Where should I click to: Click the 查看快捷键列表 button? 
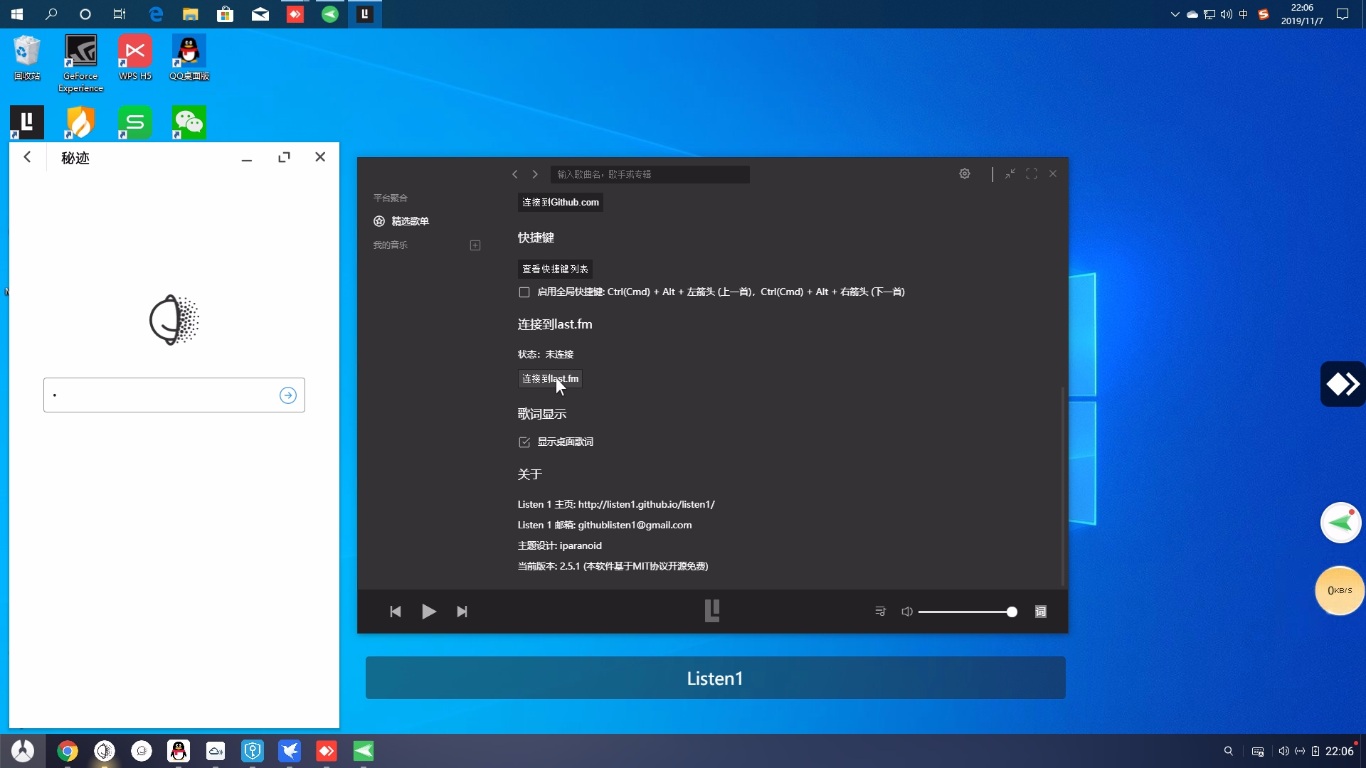tap(555, 269)
